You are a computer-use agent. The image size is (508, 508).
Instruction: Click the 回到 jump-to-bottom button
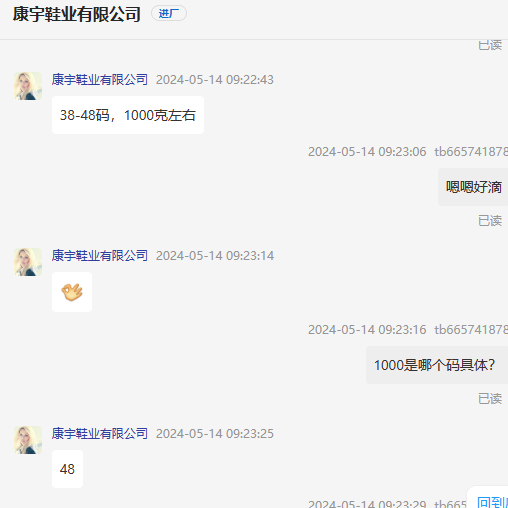[491, 502]
